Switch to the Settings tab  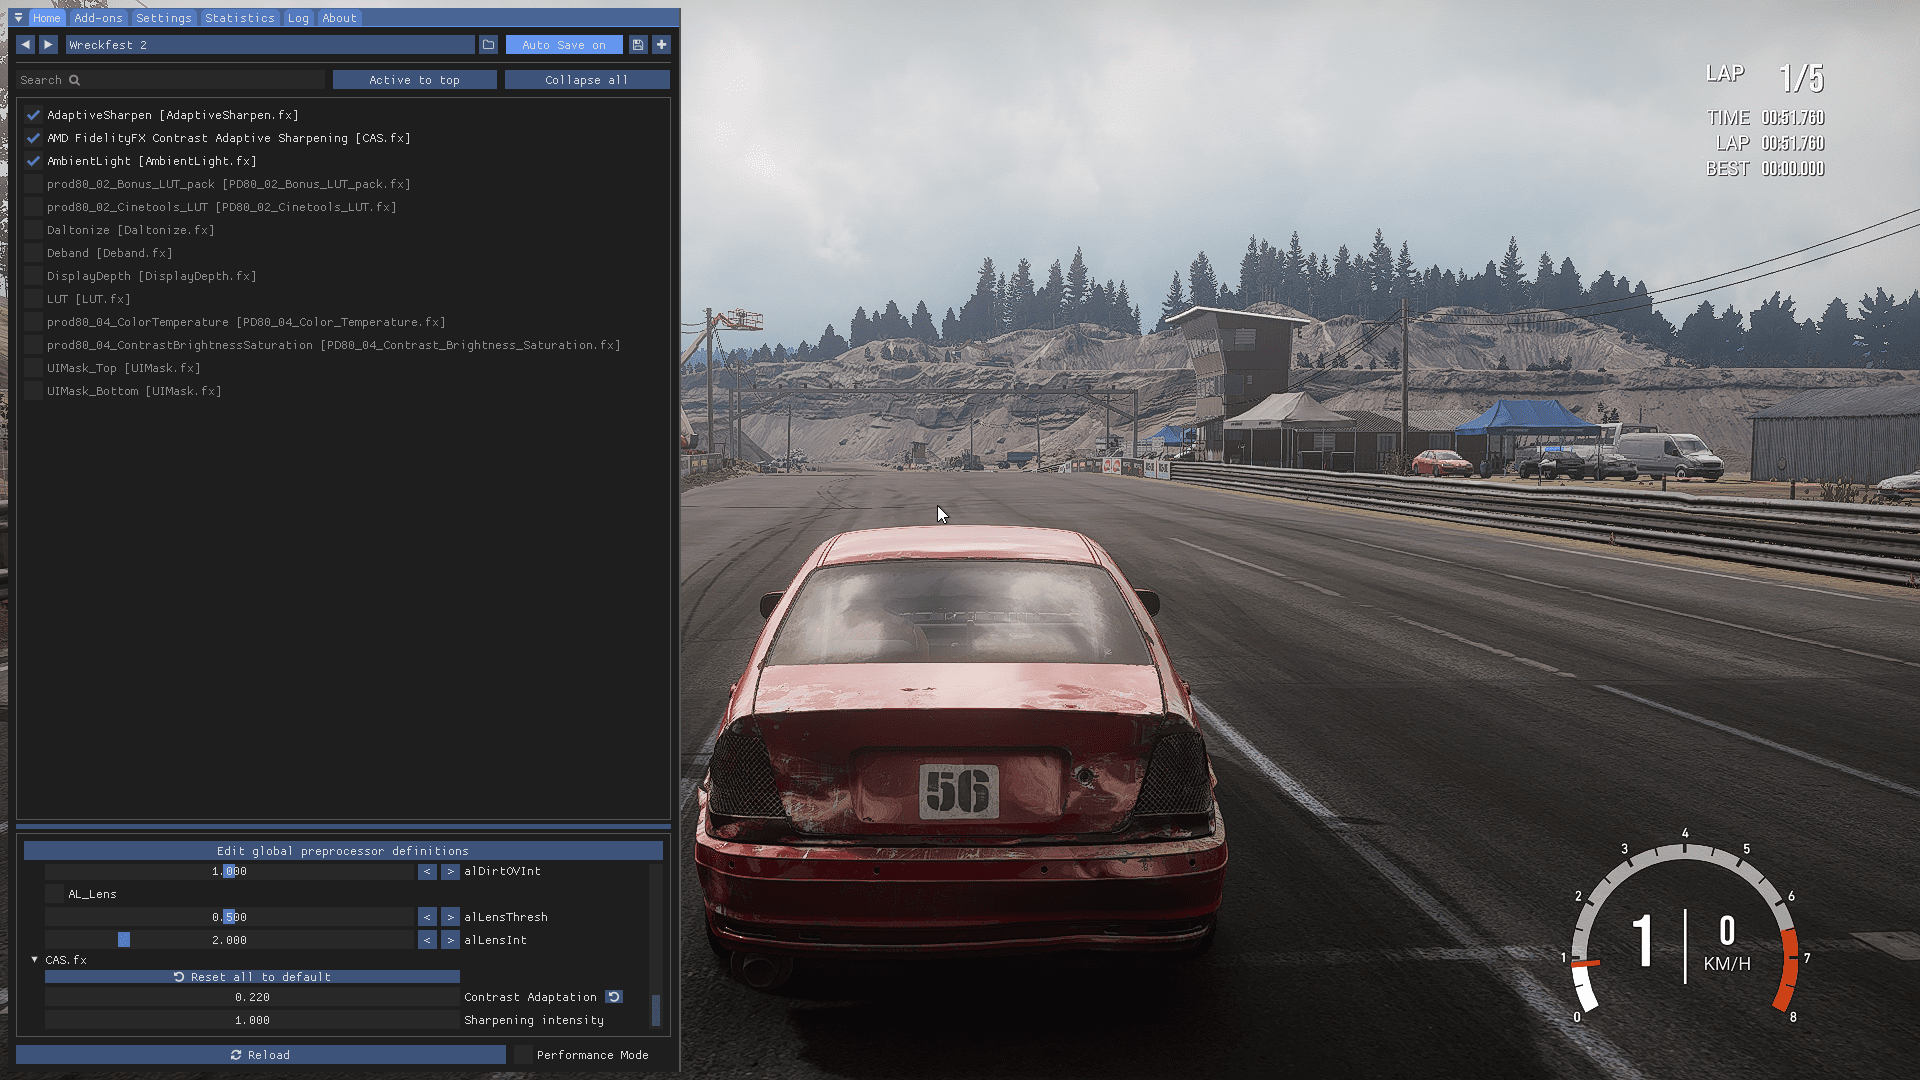163,18
